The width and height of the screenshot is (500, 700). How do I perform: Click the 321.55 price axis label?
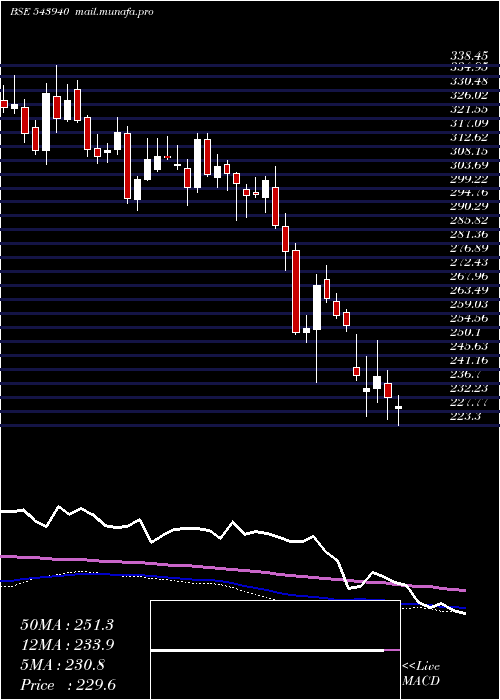468,109
